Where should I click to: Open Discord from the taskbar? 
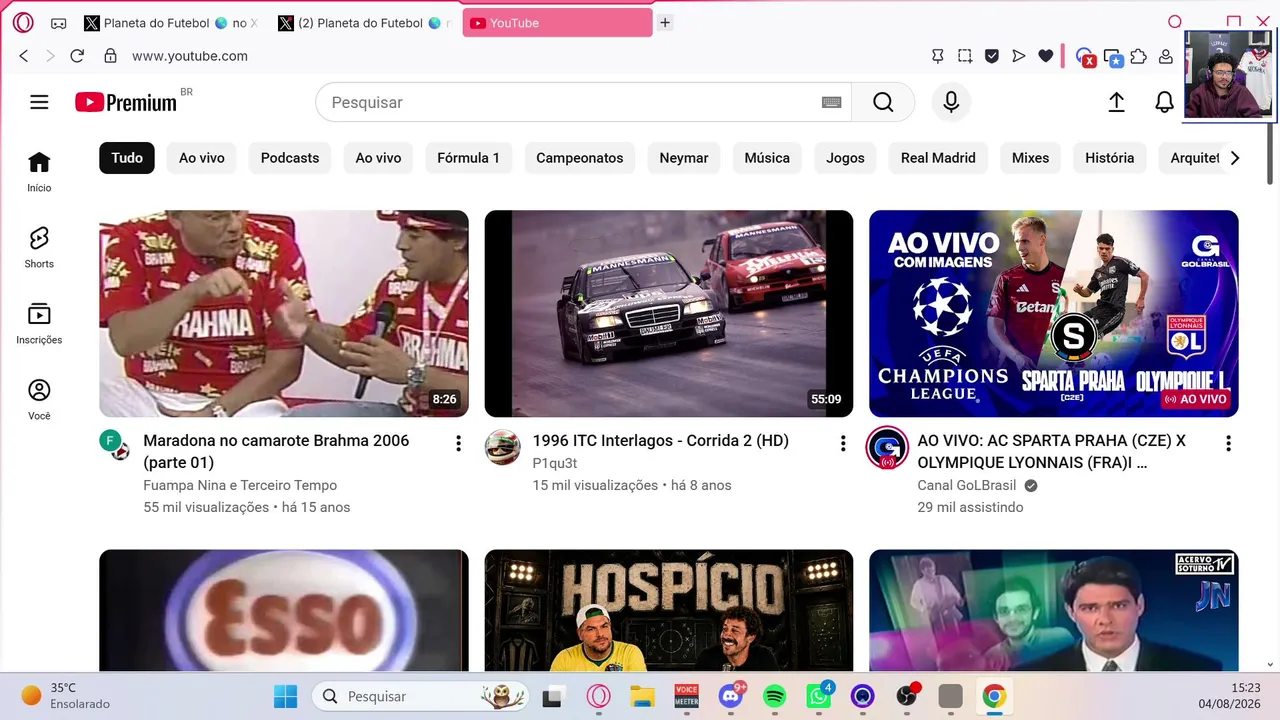[731, 696]
